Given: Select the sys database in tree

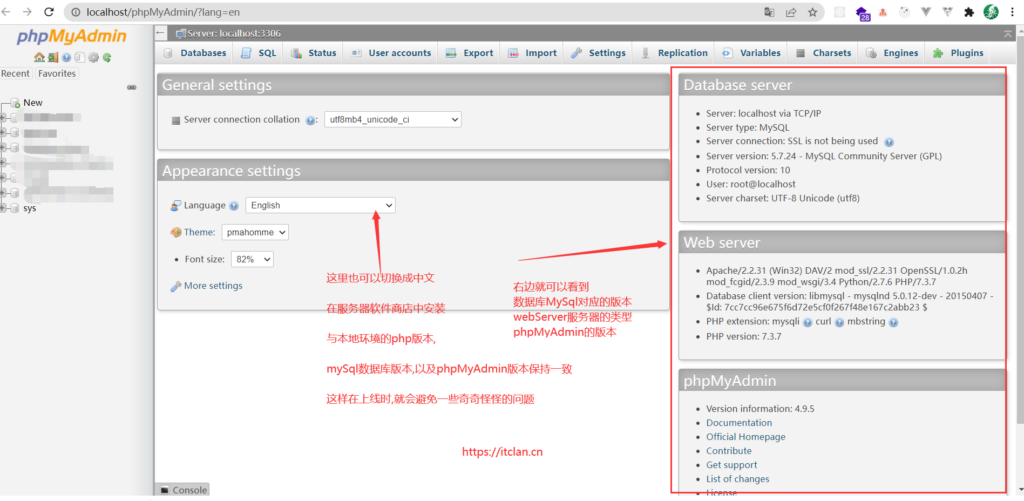Looking at the screenshot, I should click(29, 208).
